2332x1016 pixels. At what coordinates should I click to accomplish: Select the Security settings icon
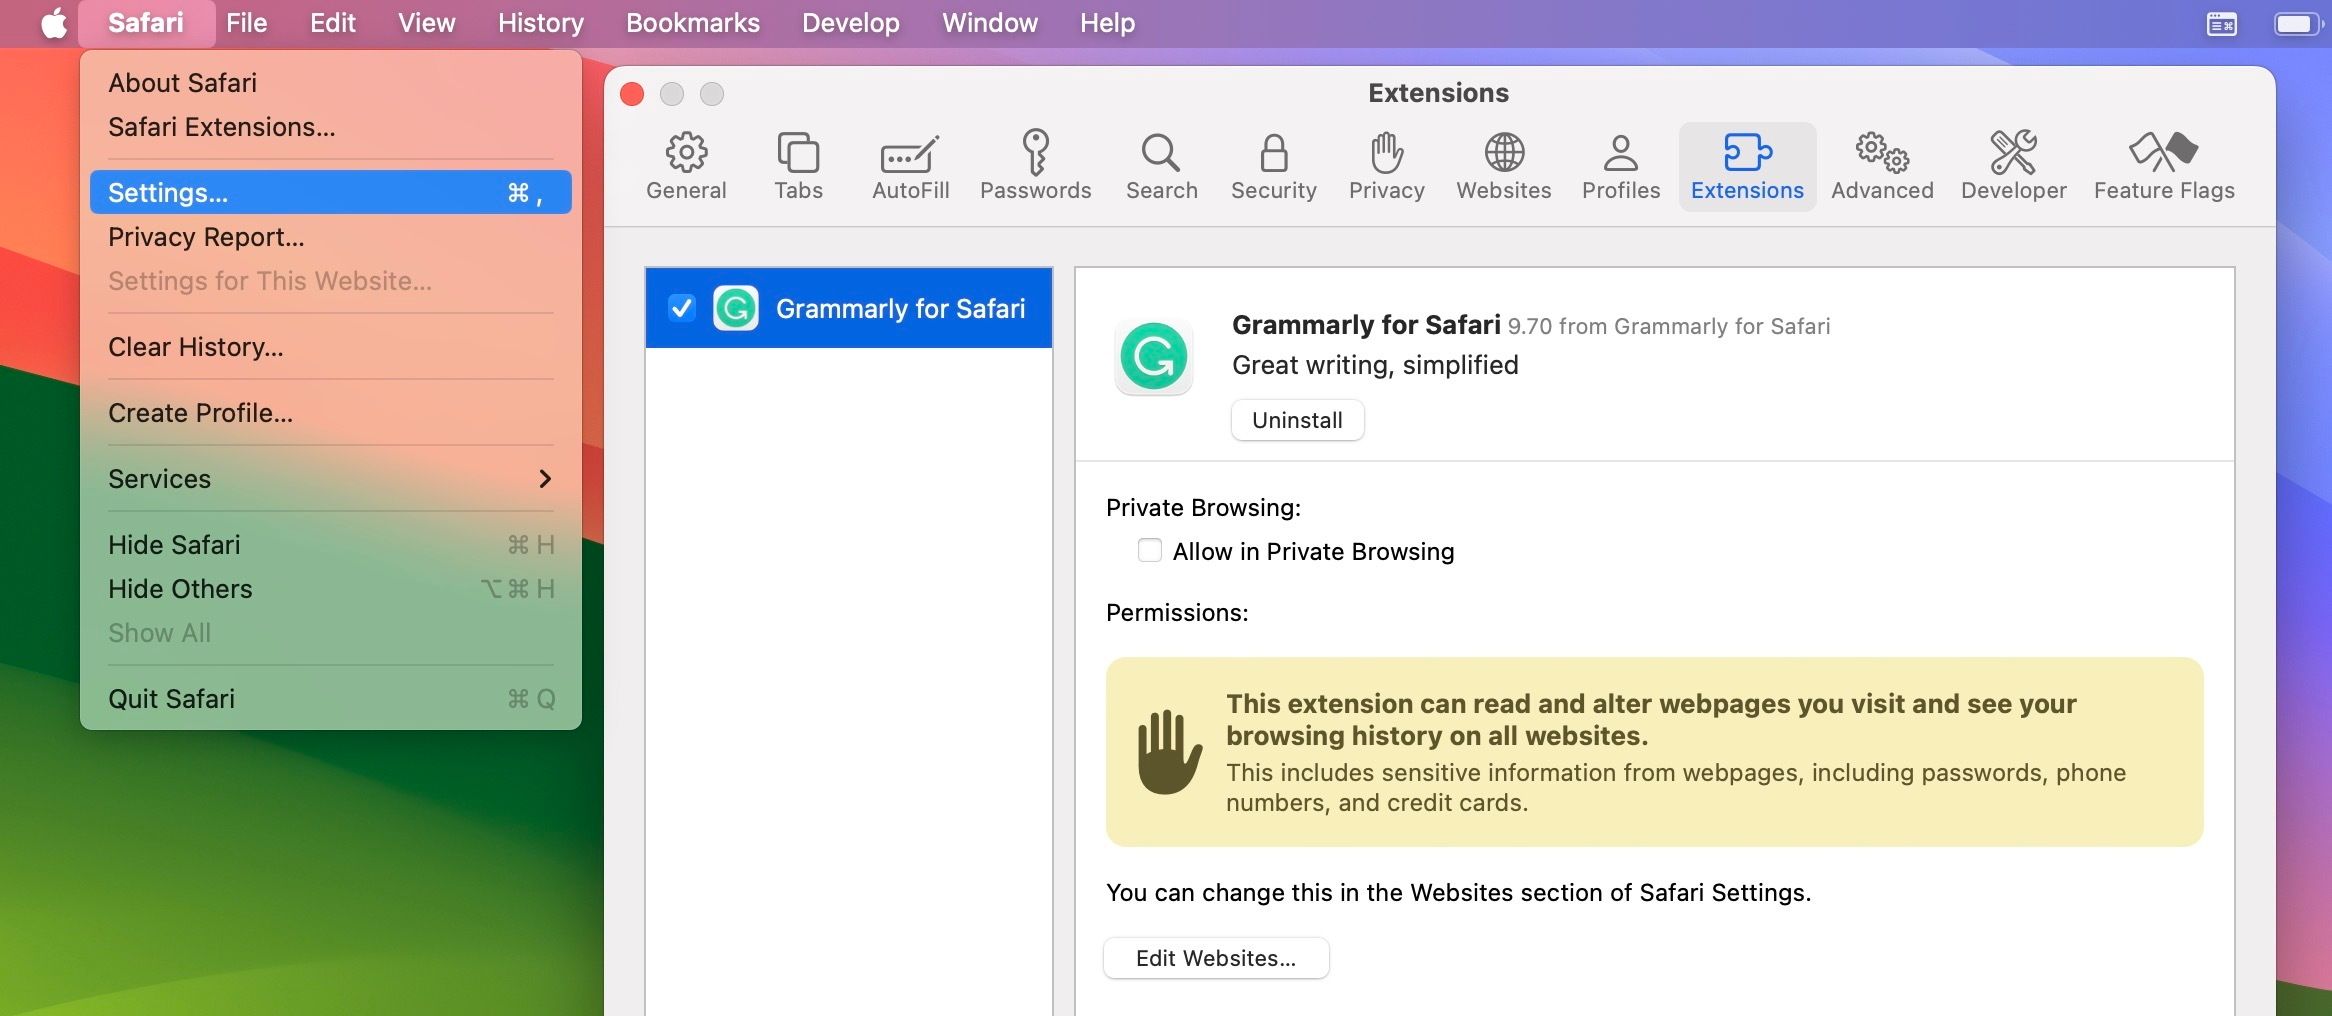coord(1273,165)
